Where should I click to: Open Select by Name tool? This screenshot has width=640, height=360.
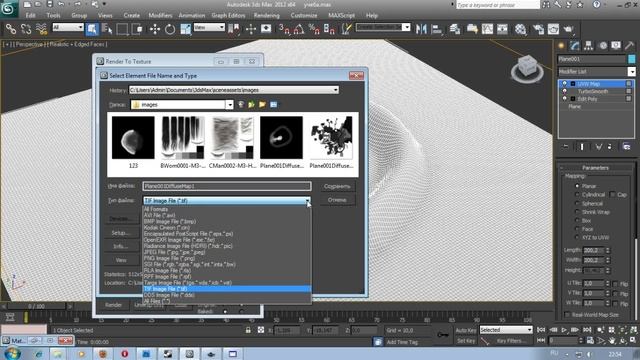107,29
